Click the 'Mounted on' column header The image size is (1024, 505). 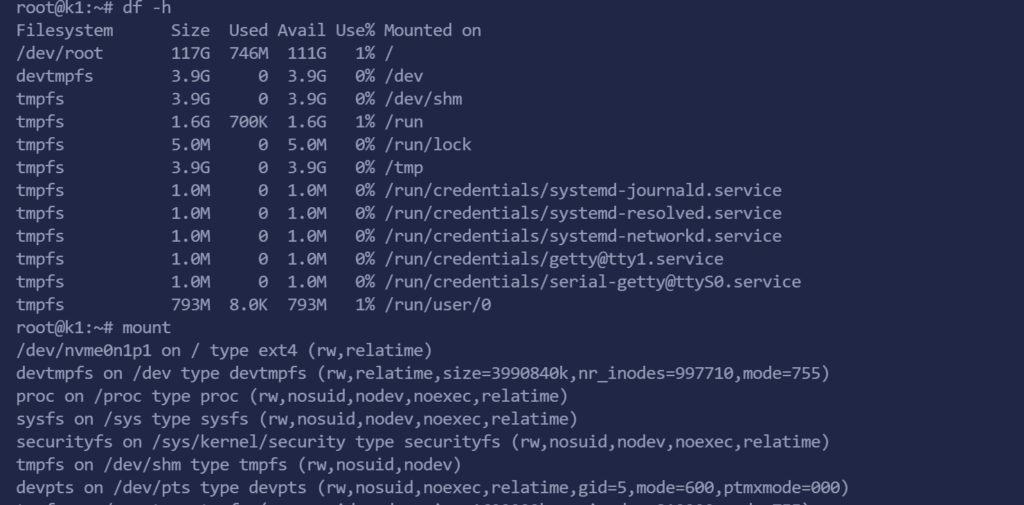tap(432, 30)
